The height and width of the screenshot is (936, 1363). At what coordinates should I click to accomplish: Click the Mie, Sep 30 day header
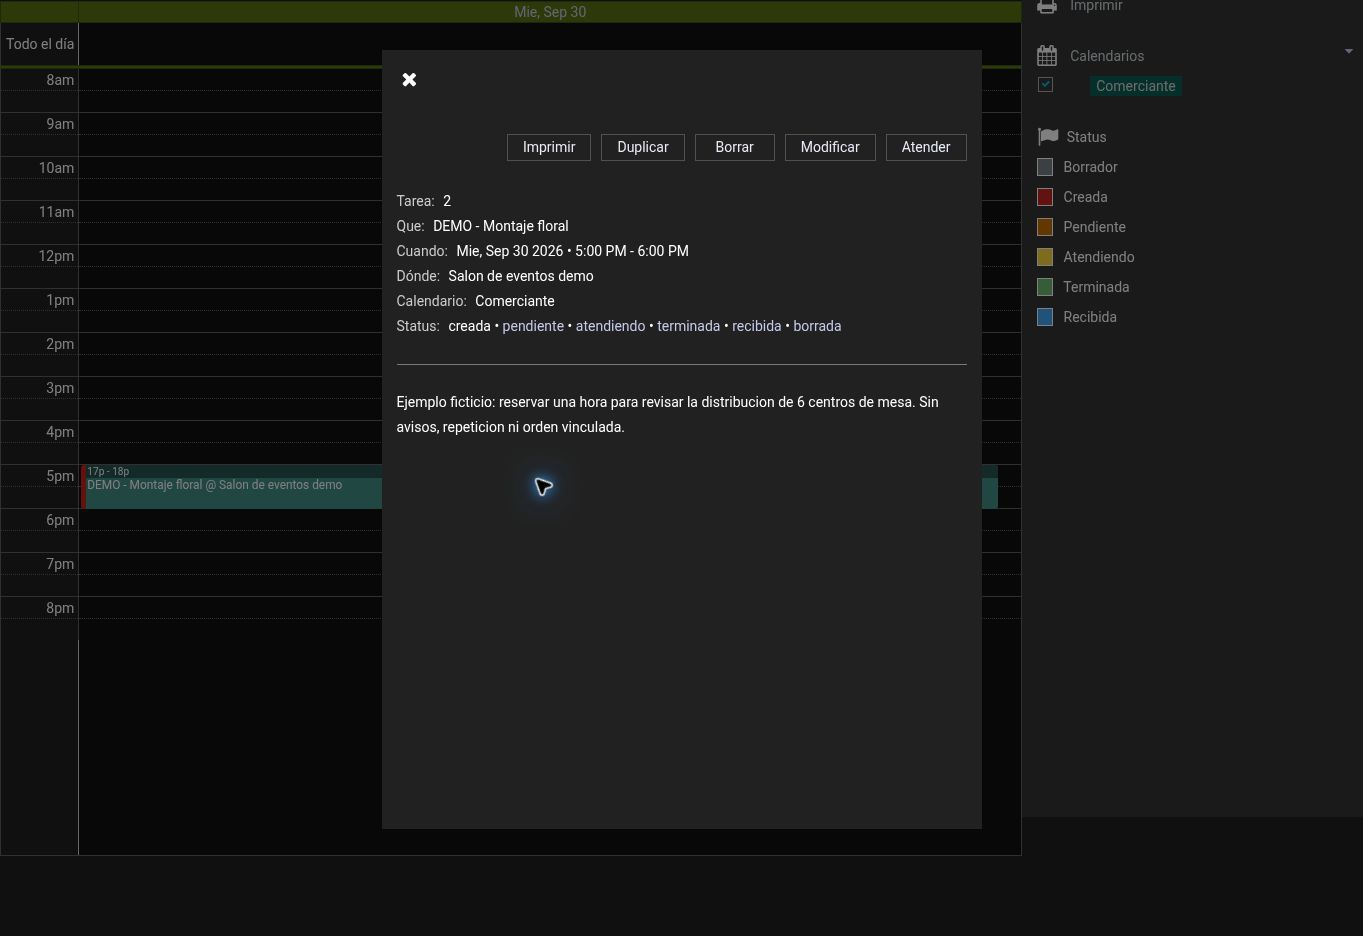pyautogui.click(x=550, y=12)
